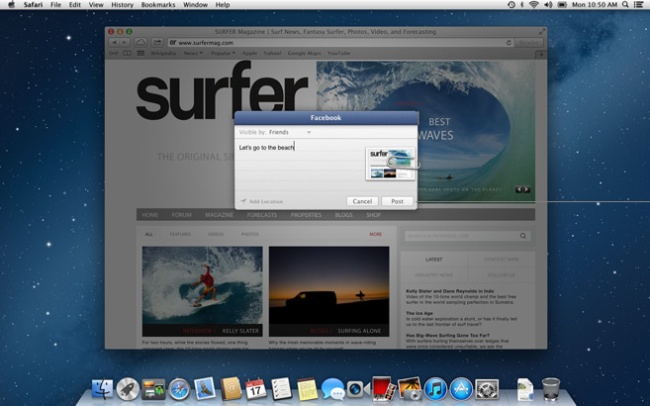
Task: Open Finder from the dock
Action: pos(102,389)
